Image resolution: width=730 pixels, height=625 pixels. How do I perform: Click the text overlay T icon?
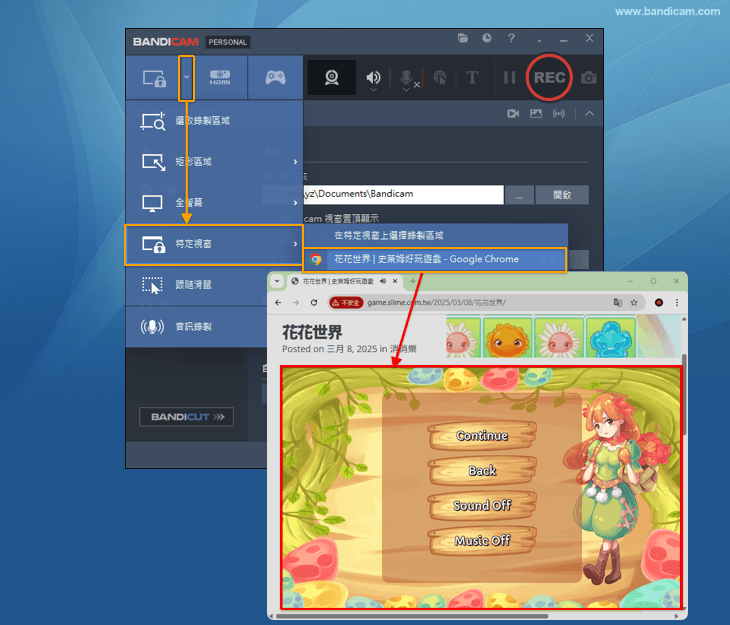[x=473, y=77]
